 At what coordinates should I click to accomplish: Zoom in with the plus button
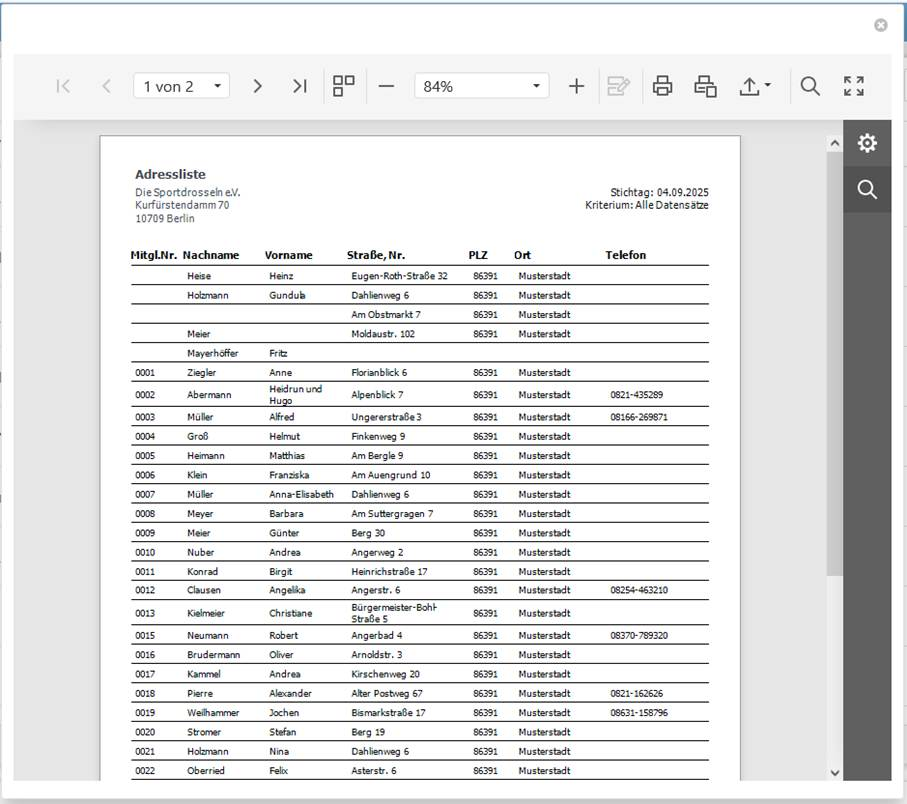(576, 86)
